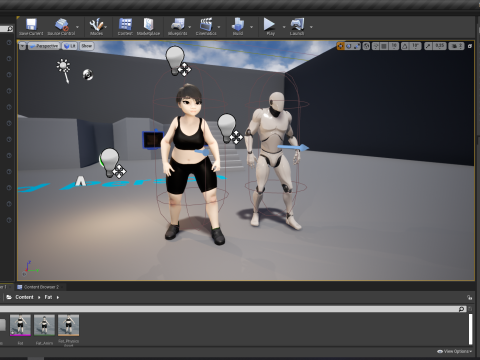The image size is (480, 360).
Task: Open the Blueprints dropdown arrow
Action: click(190, 27)
